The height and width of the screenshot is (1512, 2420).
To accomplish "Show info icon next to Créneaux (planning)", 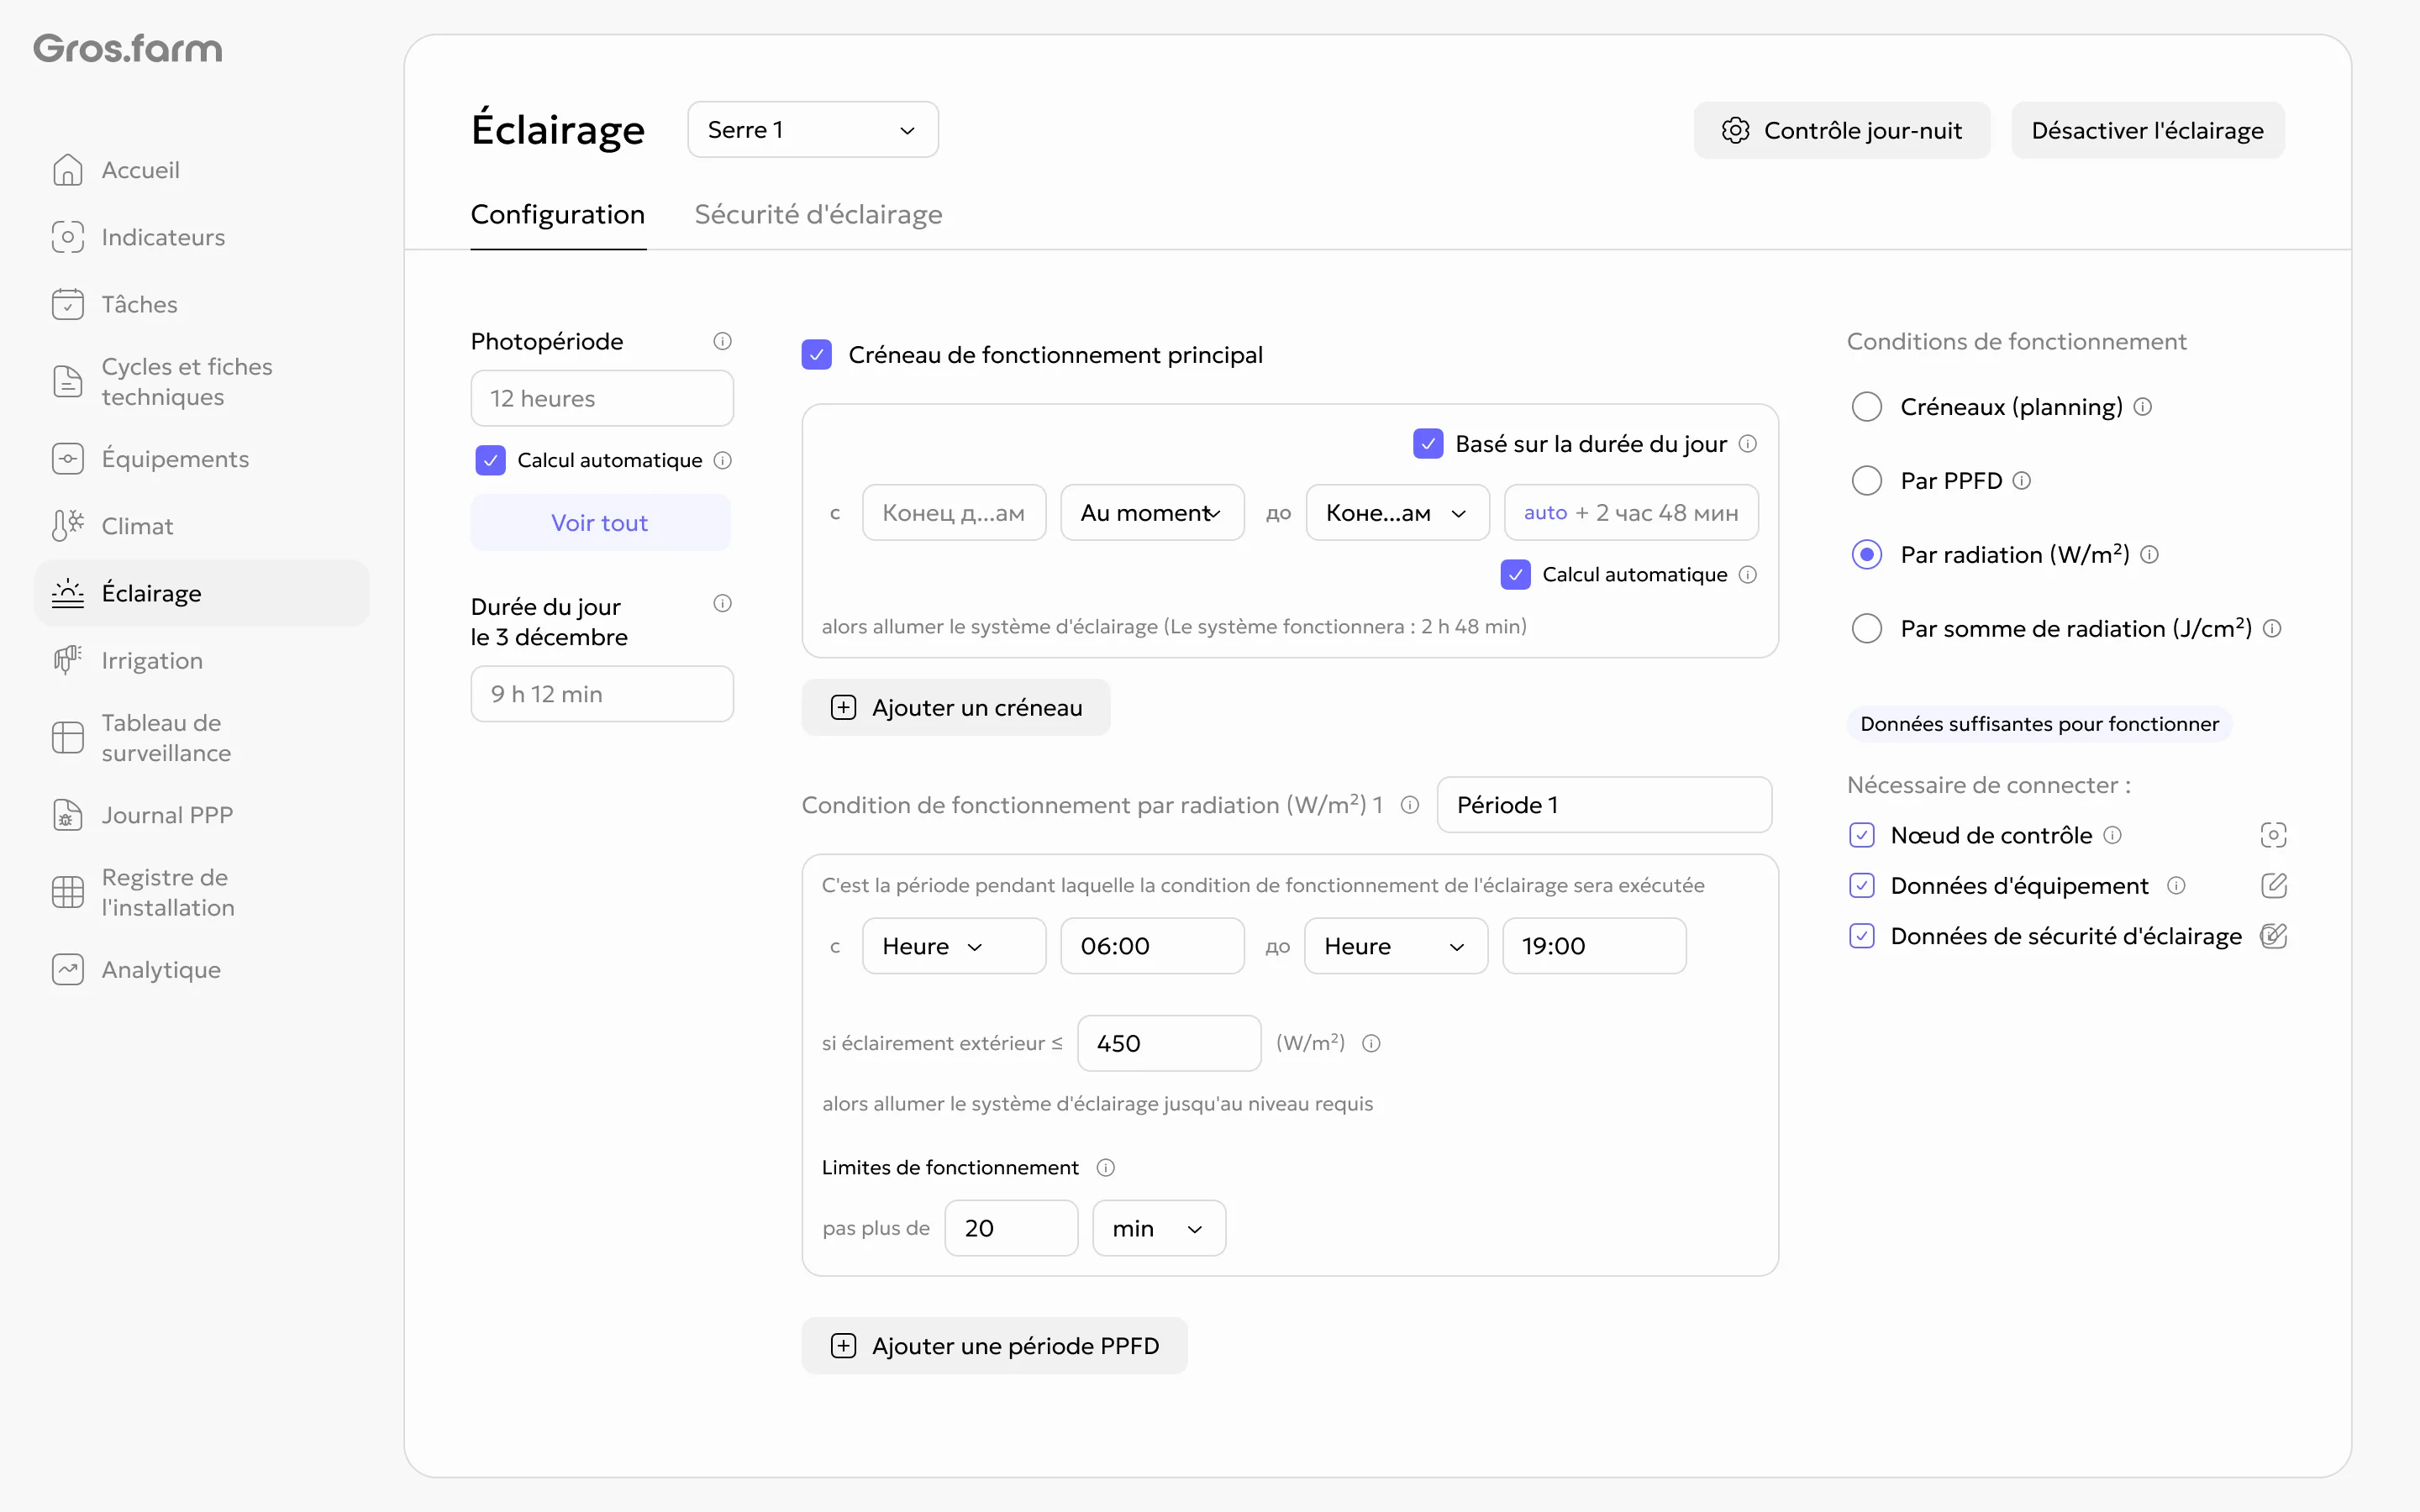I will click(x=2142, y=407).
